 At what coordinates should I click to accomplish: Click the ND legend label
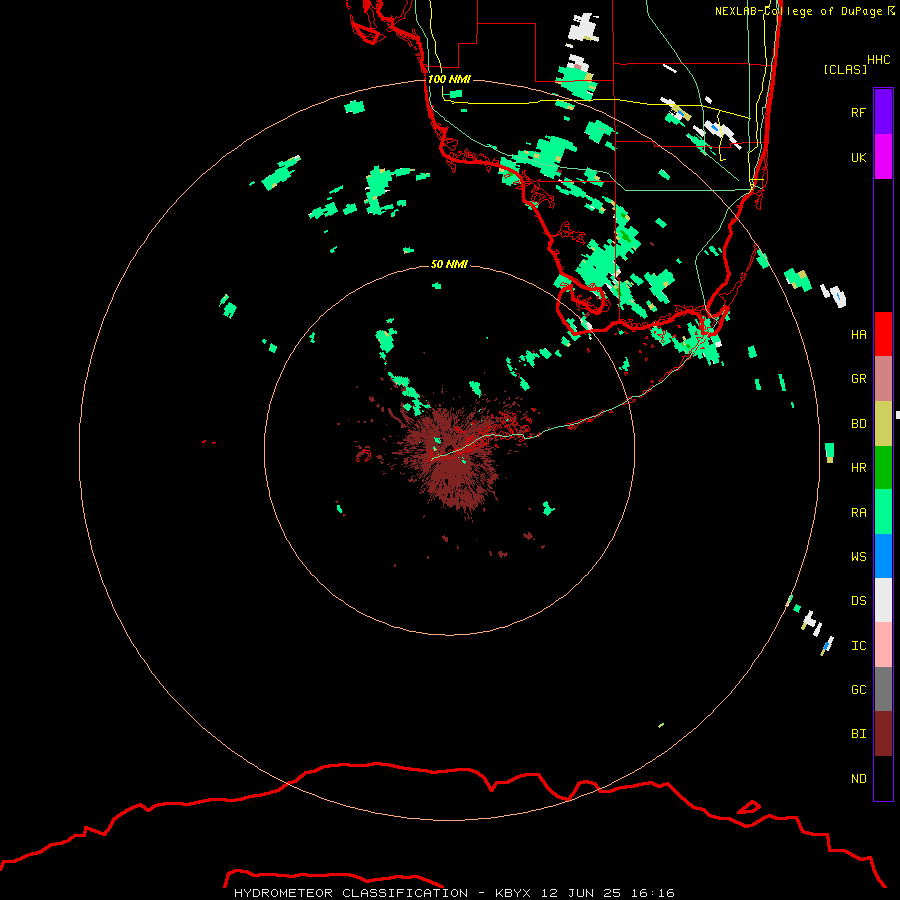tap(859, 779)
